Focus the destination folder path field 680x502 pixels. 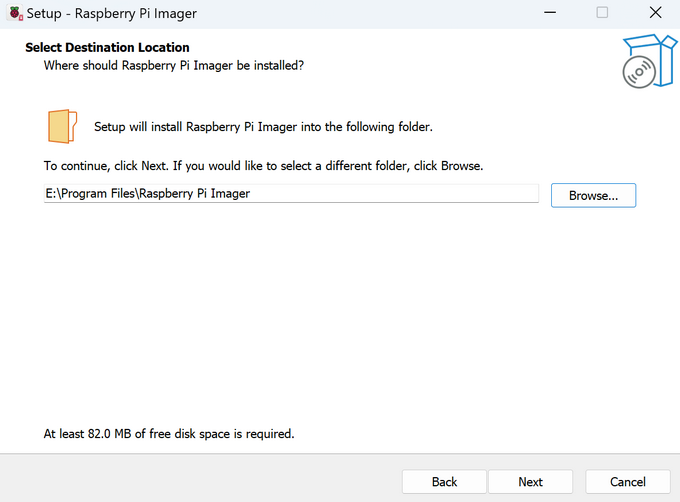click(x=291, y=193)
